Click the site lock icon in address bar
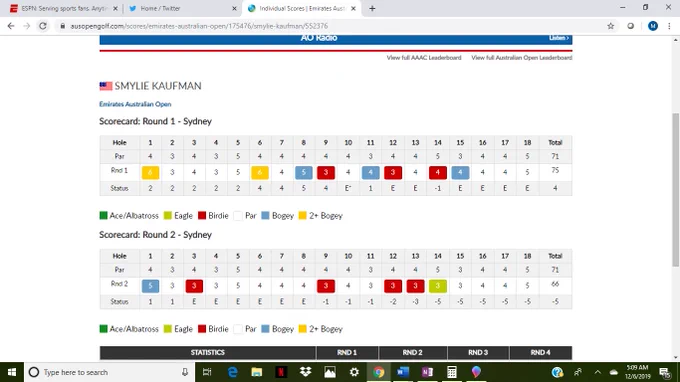680x382 pixels. [x=62, y=26]
